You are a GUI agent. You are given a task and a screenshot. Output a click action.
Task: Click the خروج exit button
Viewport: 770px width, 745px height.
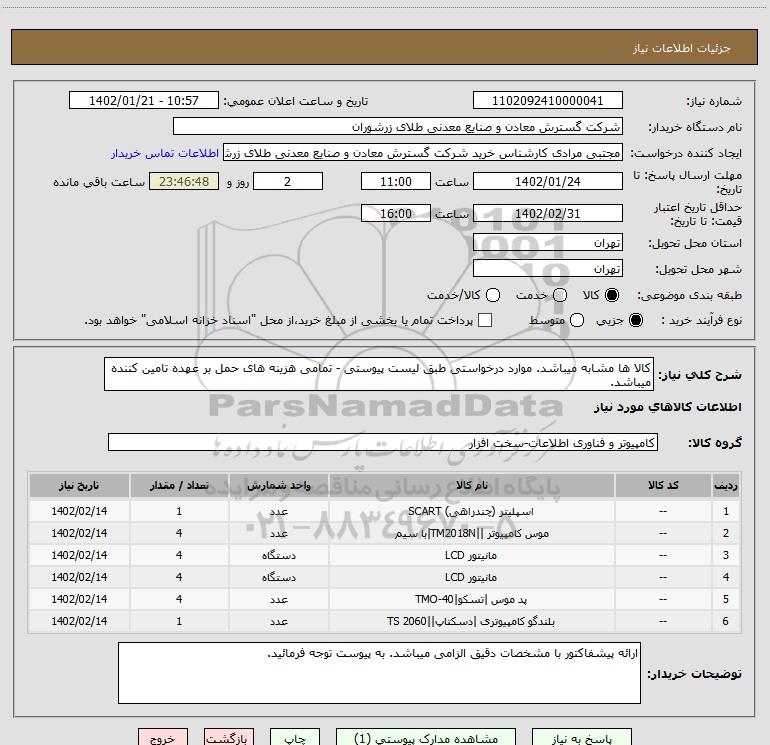click(x=163, y=739)
